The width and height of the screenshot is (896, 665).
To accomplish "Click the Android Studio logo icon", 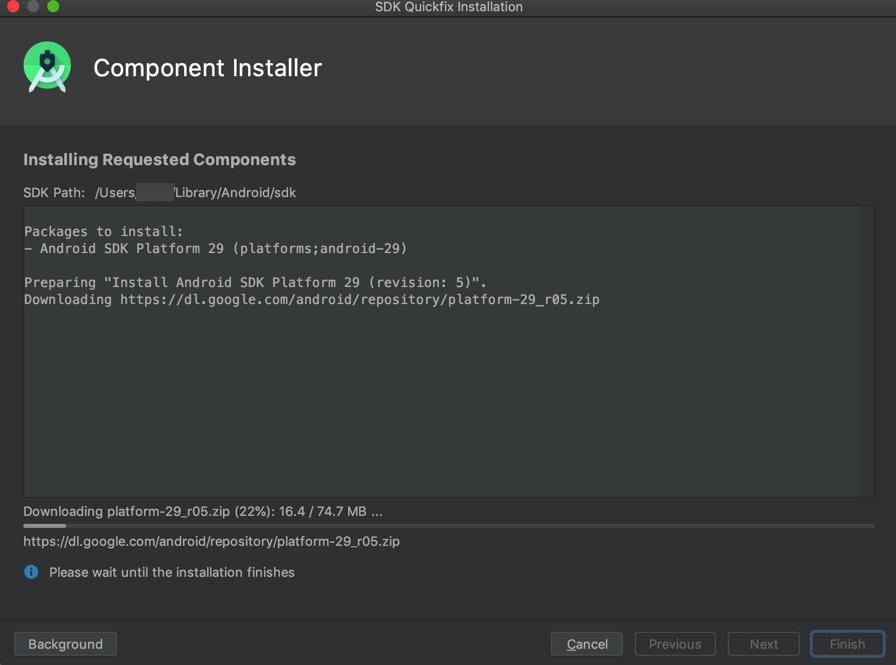I will 47,67.
